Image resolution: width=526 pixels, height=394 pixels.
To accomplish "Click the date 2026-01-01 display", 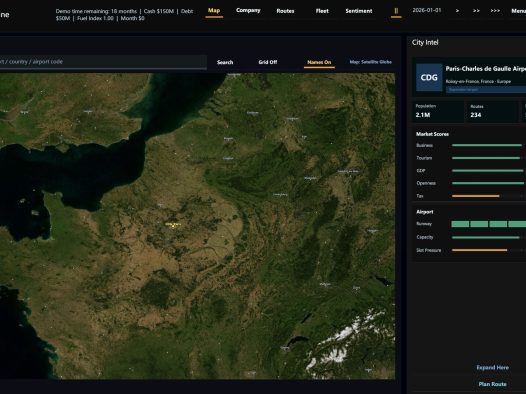I will [x=427, y=10].
